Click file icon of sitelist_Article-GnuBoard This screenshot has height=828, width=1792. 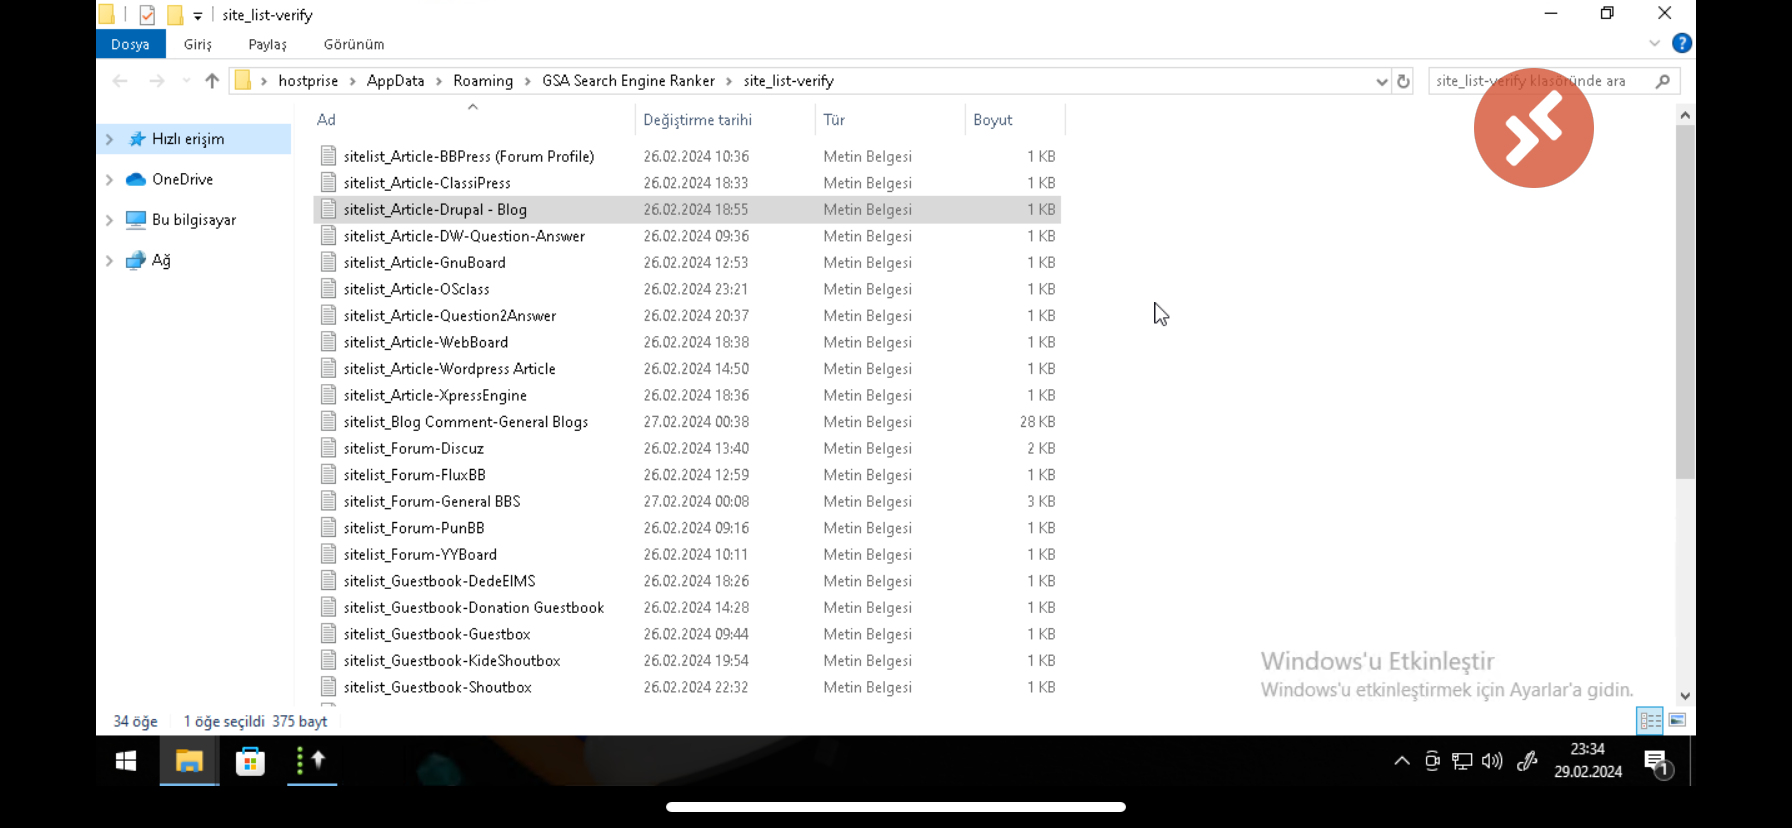[328, 262]
